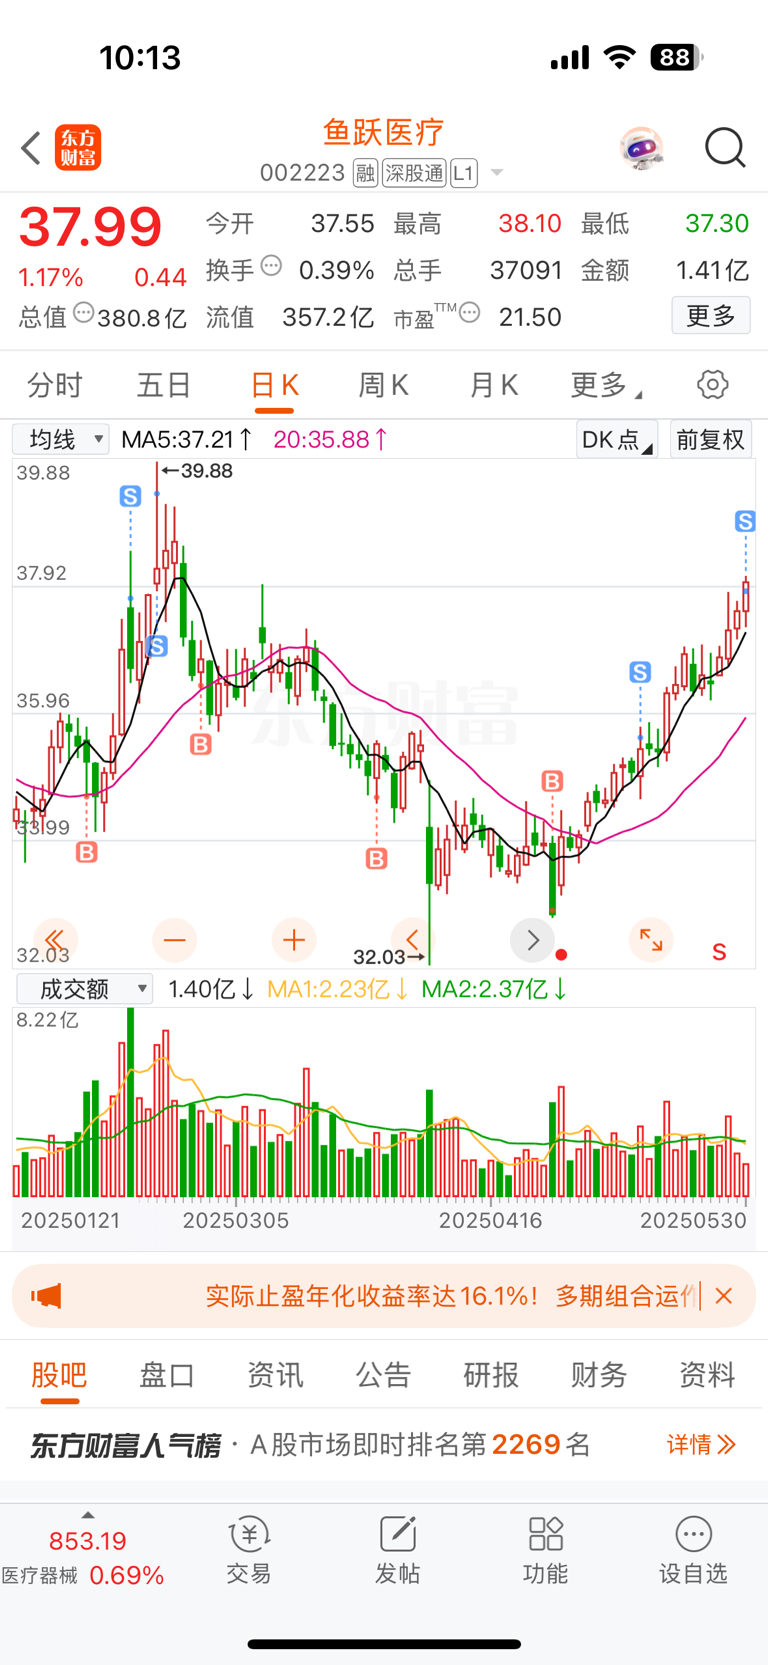Tap the B buy marker near 33.99
Image resolution: width=769 pixels, height=1665 pixels.
pyautogui.click(x=87, y=852)
